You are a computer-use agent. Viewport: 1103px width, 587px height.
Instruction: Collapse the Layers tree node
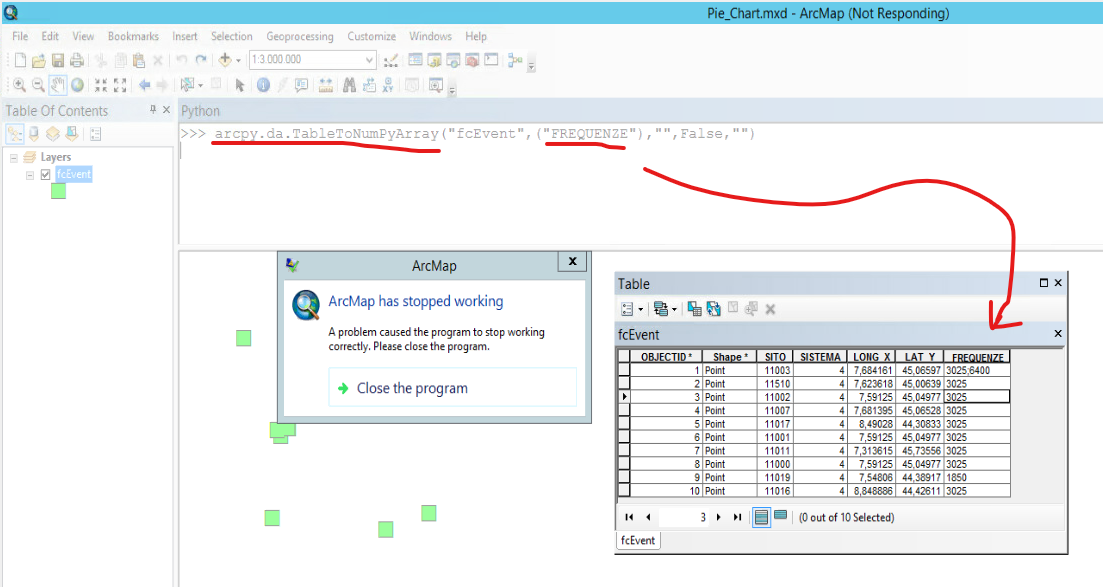13,158
